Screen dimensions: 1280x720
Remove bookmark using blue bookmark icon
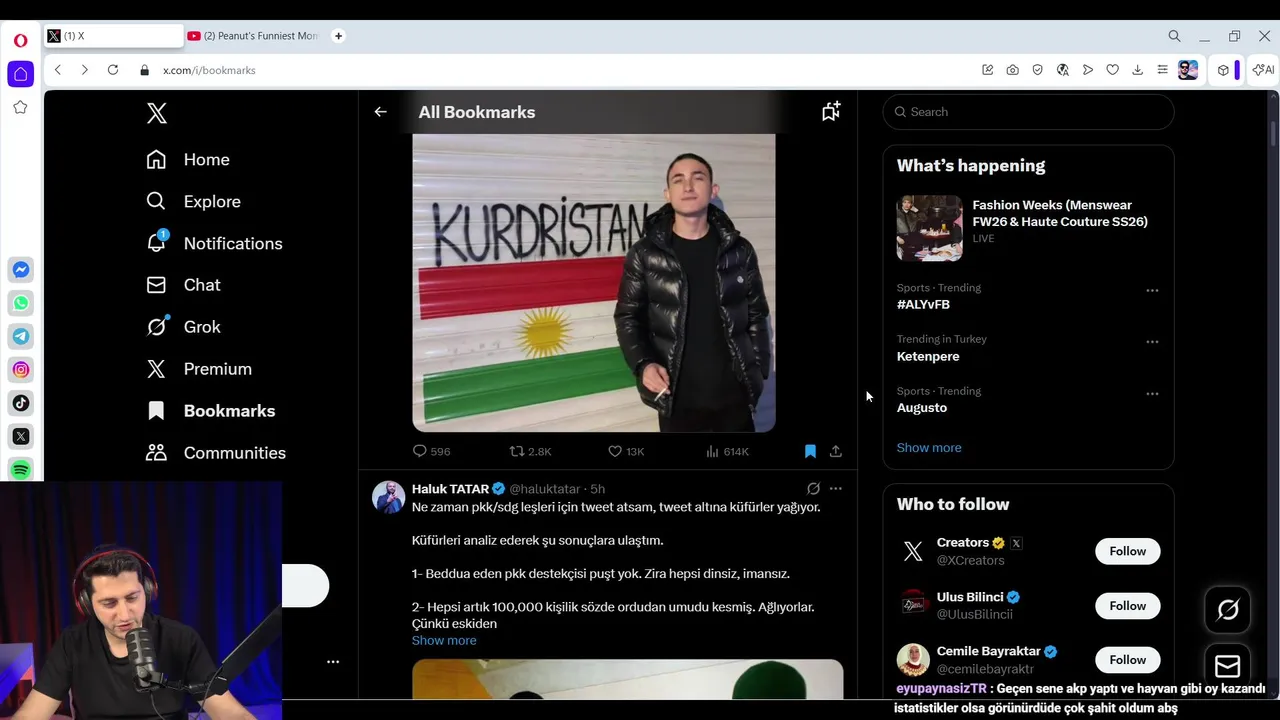(x=810, y=451)
